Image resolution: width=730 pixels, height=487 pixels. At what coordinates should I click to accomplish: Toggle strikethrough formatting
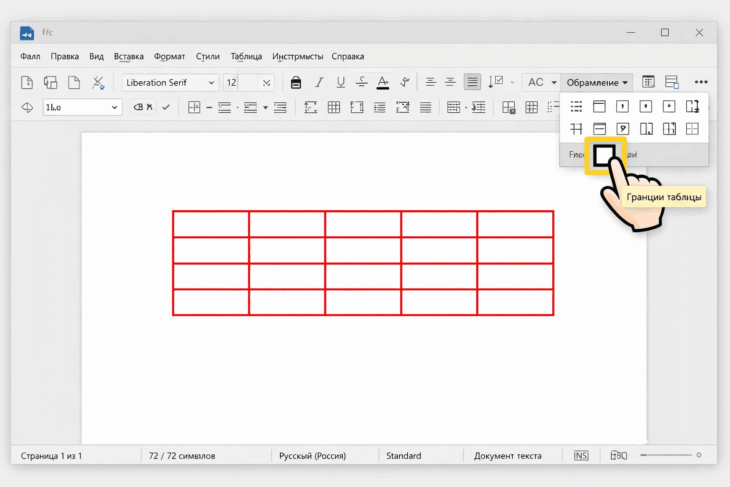362,82
